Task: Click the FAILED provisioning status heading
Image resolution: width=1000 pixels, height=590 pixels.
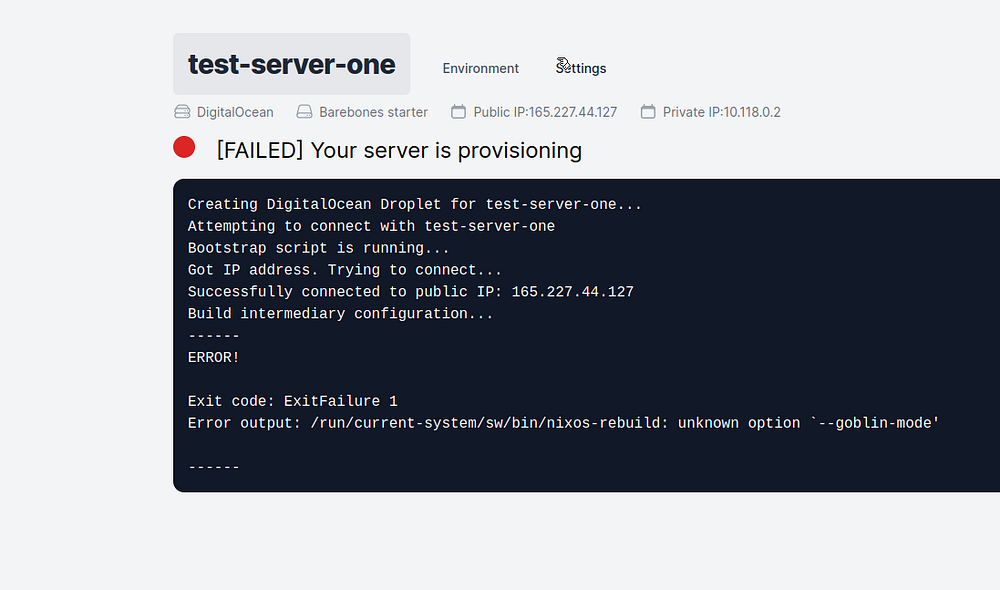Action: coord(399,151)
